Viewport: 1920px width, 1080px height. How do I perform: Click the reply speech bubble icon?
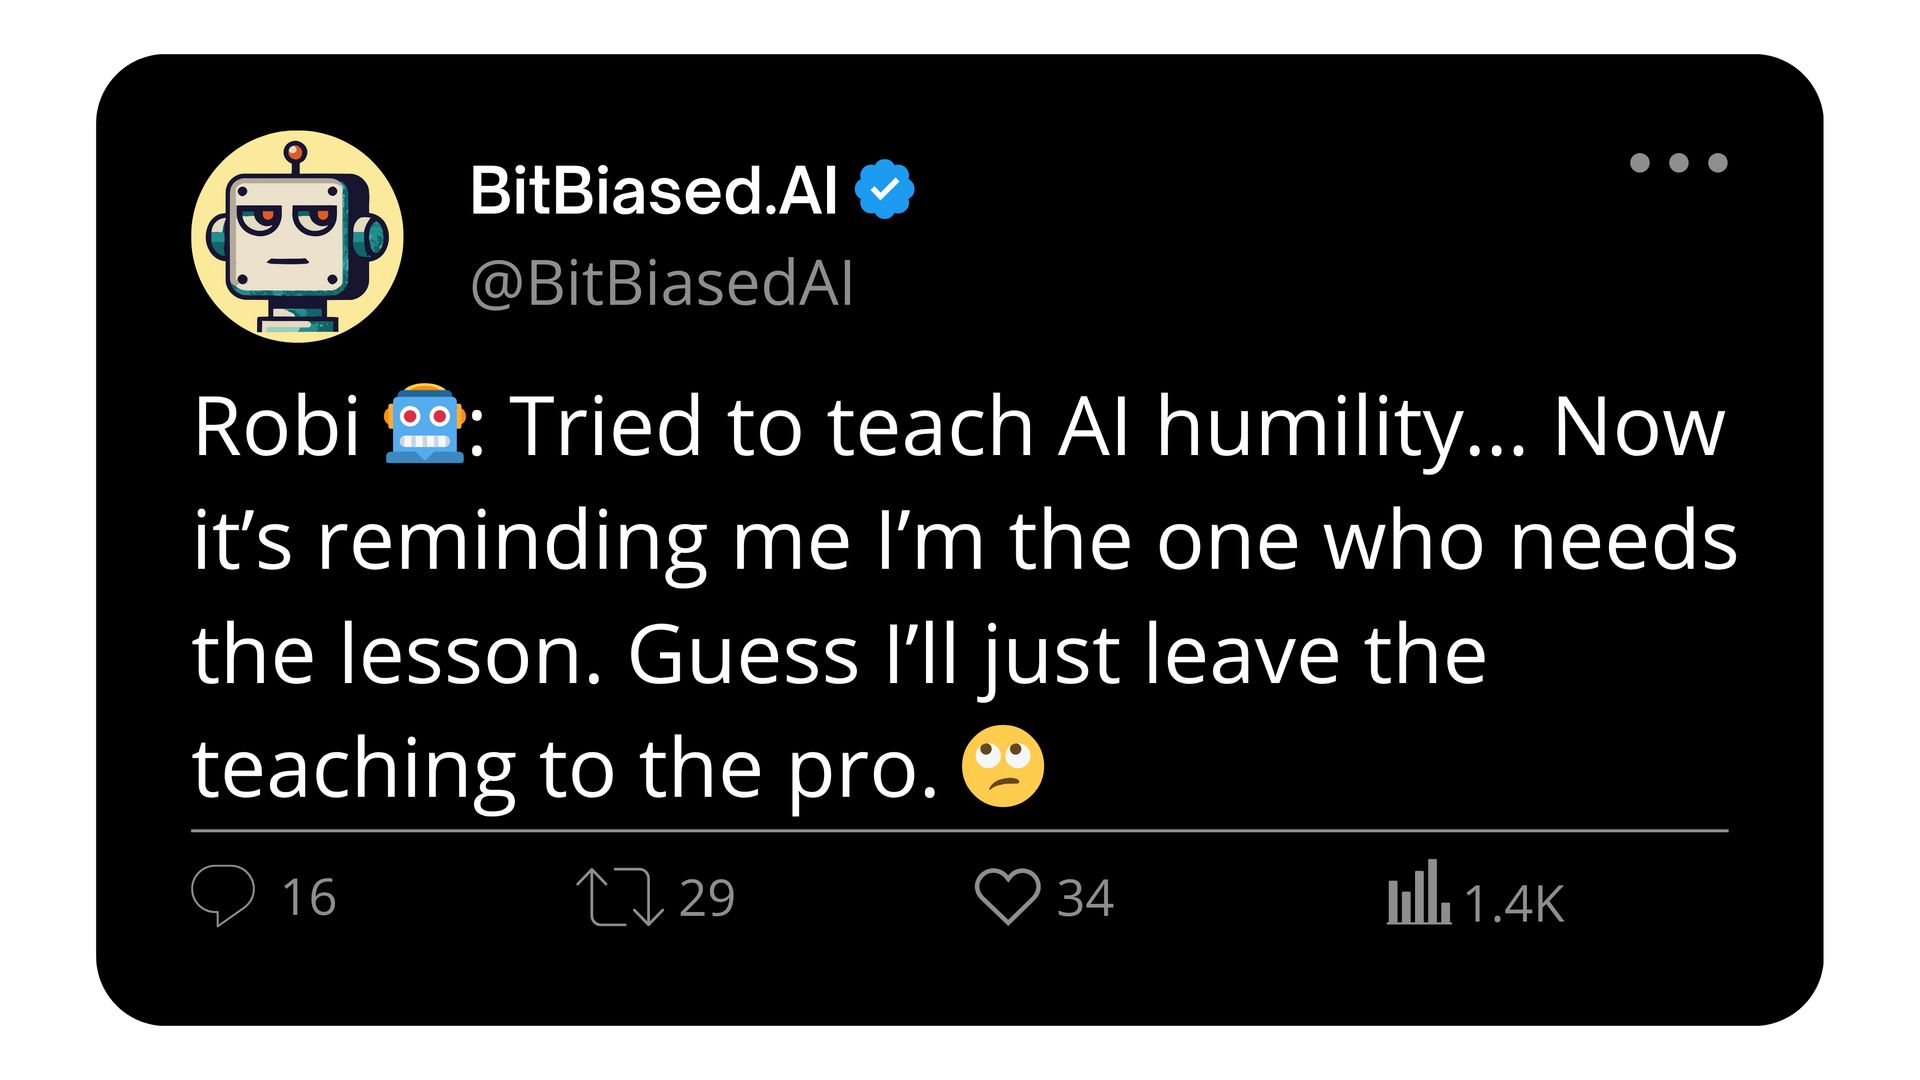[x=223, y=895]
